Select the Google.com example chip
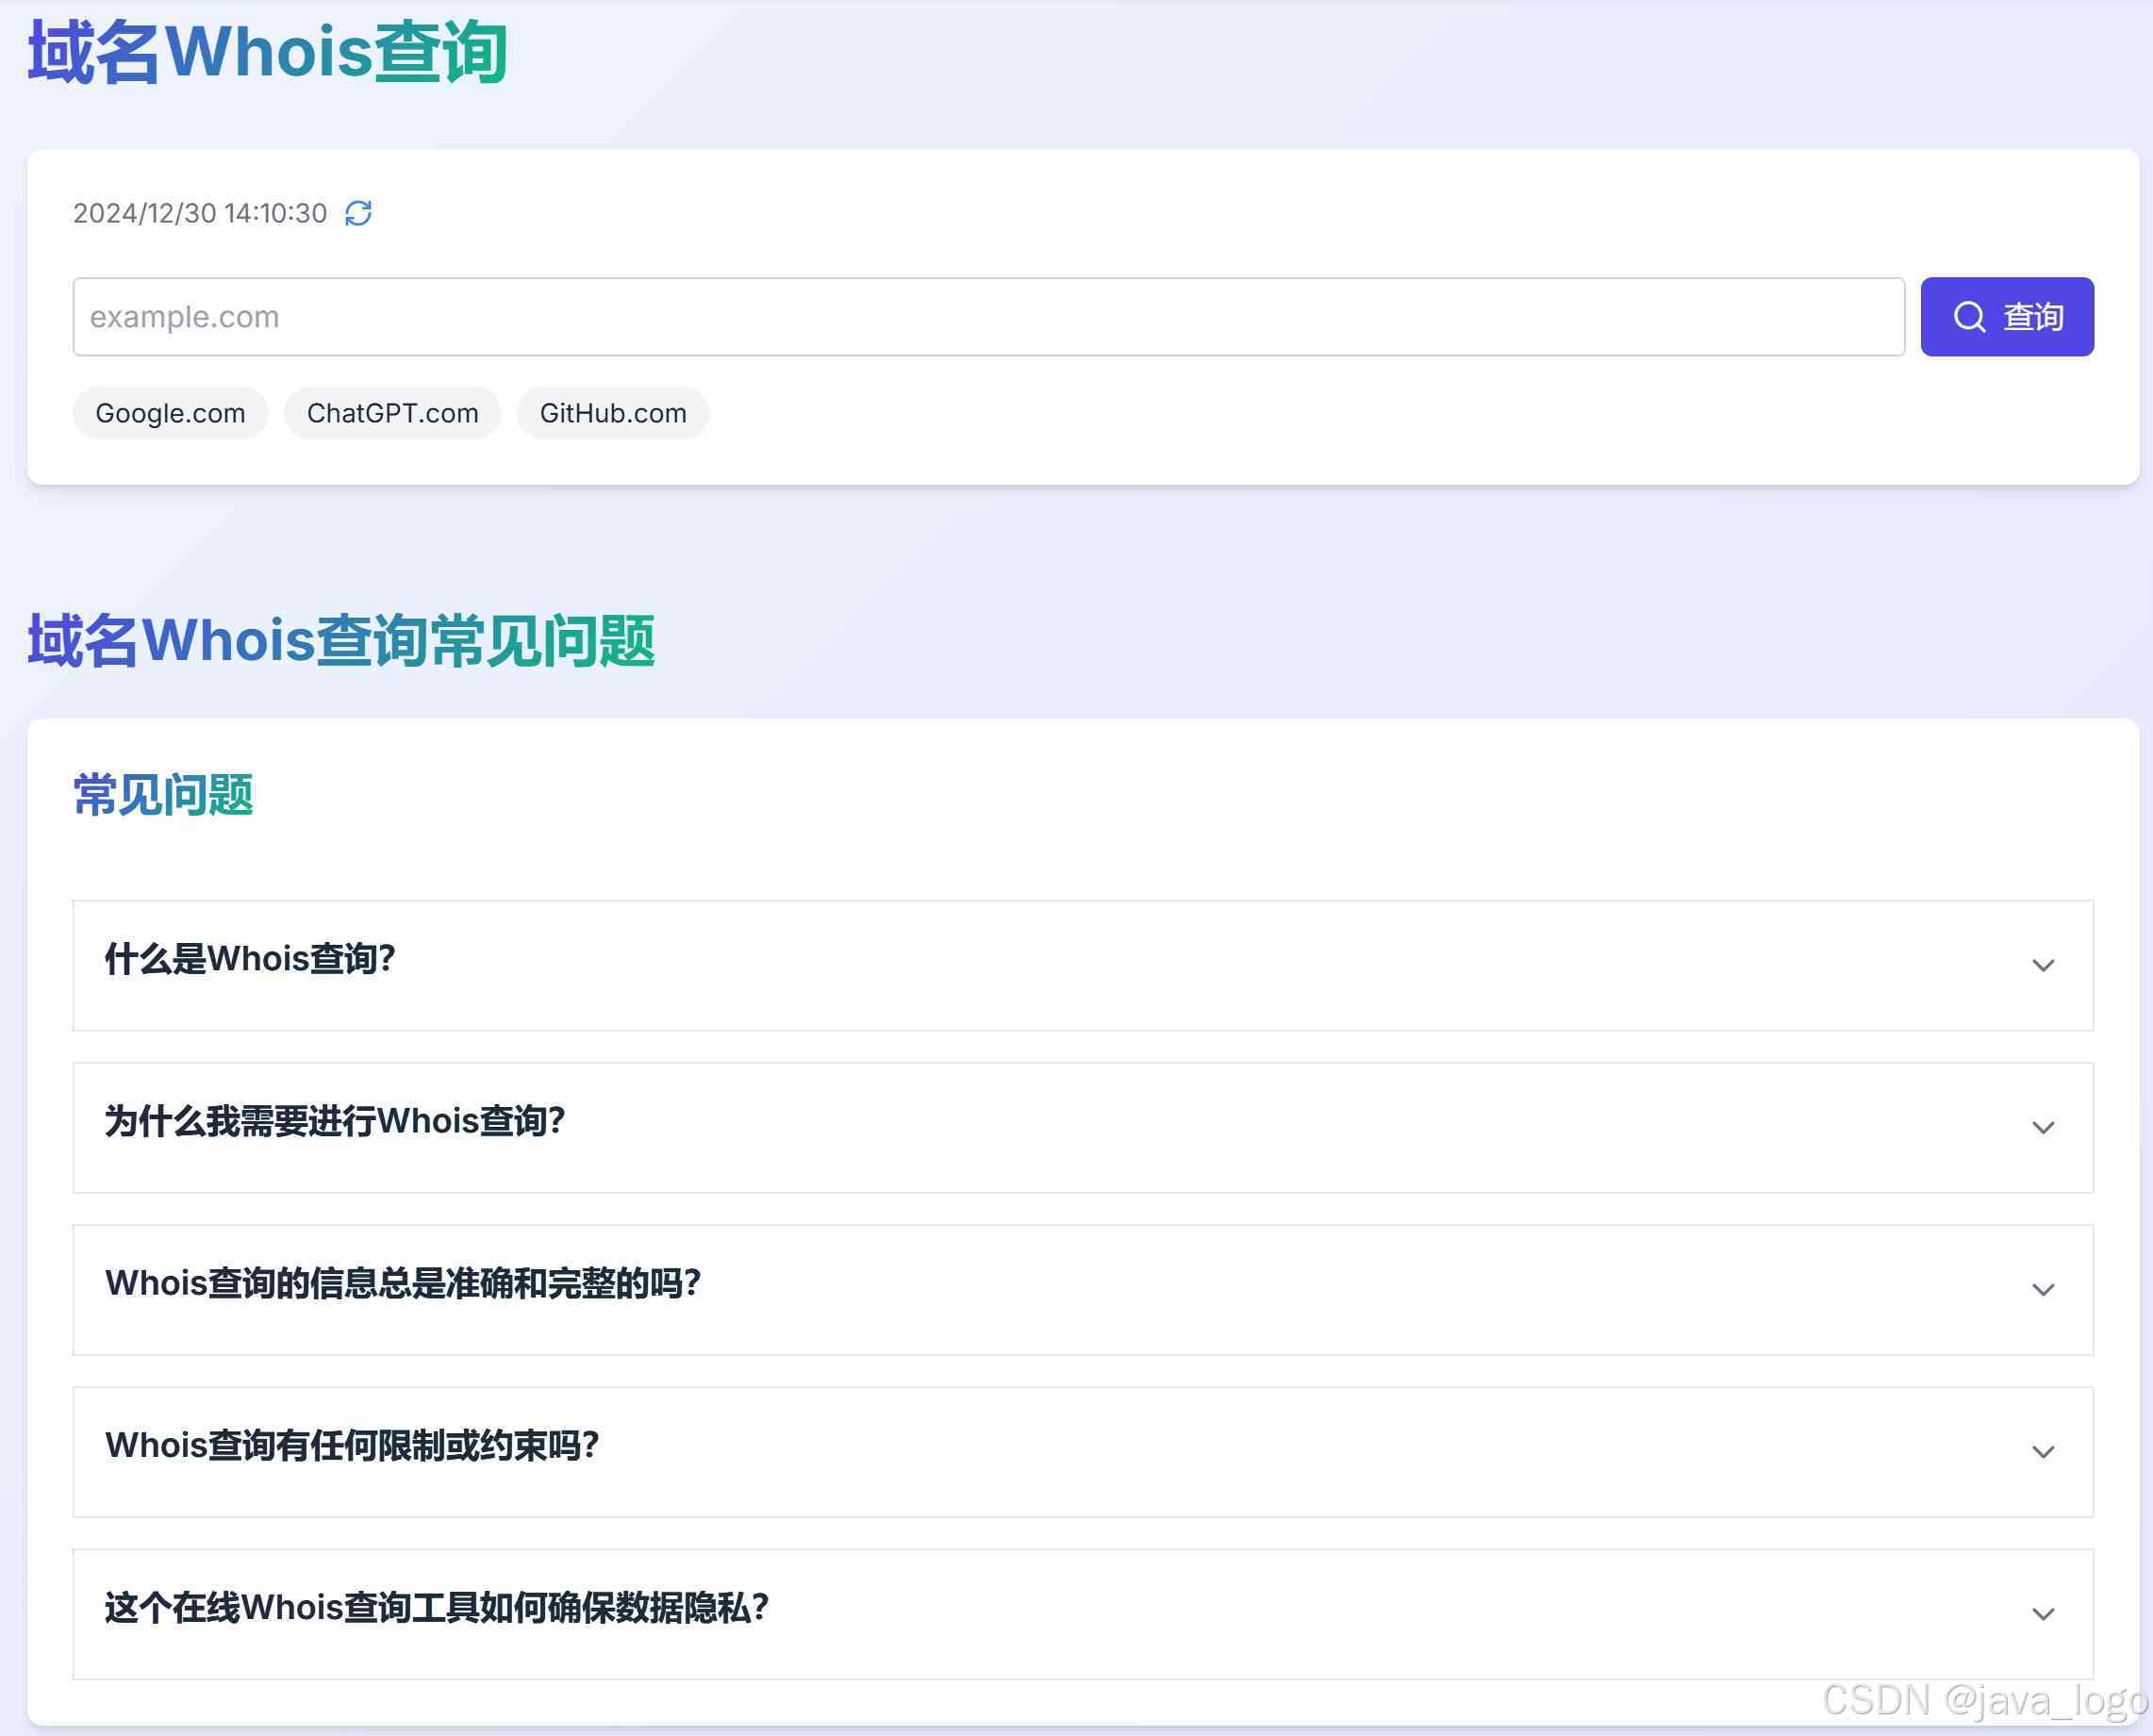The width and height of the screenshot is (2153, 1736). (170, 413)
